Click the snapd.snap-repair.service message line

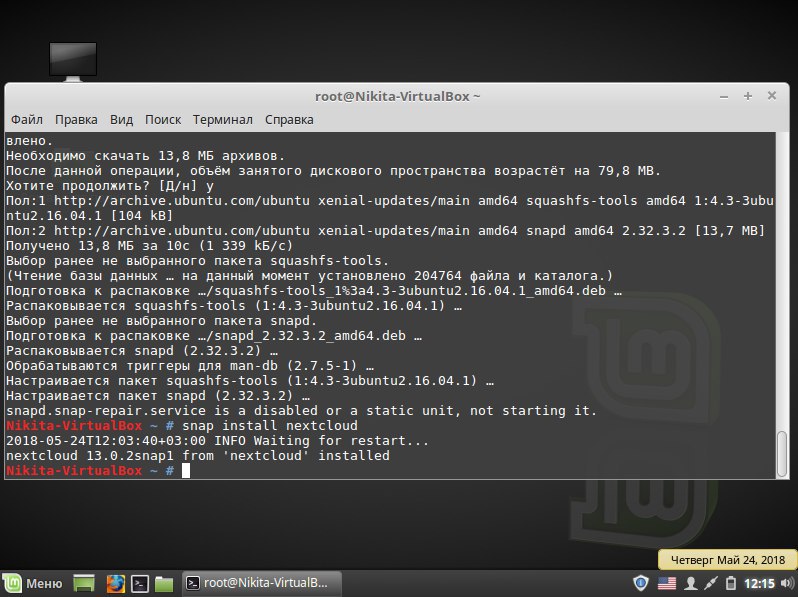pyautogui.click(x=301, y=411)
